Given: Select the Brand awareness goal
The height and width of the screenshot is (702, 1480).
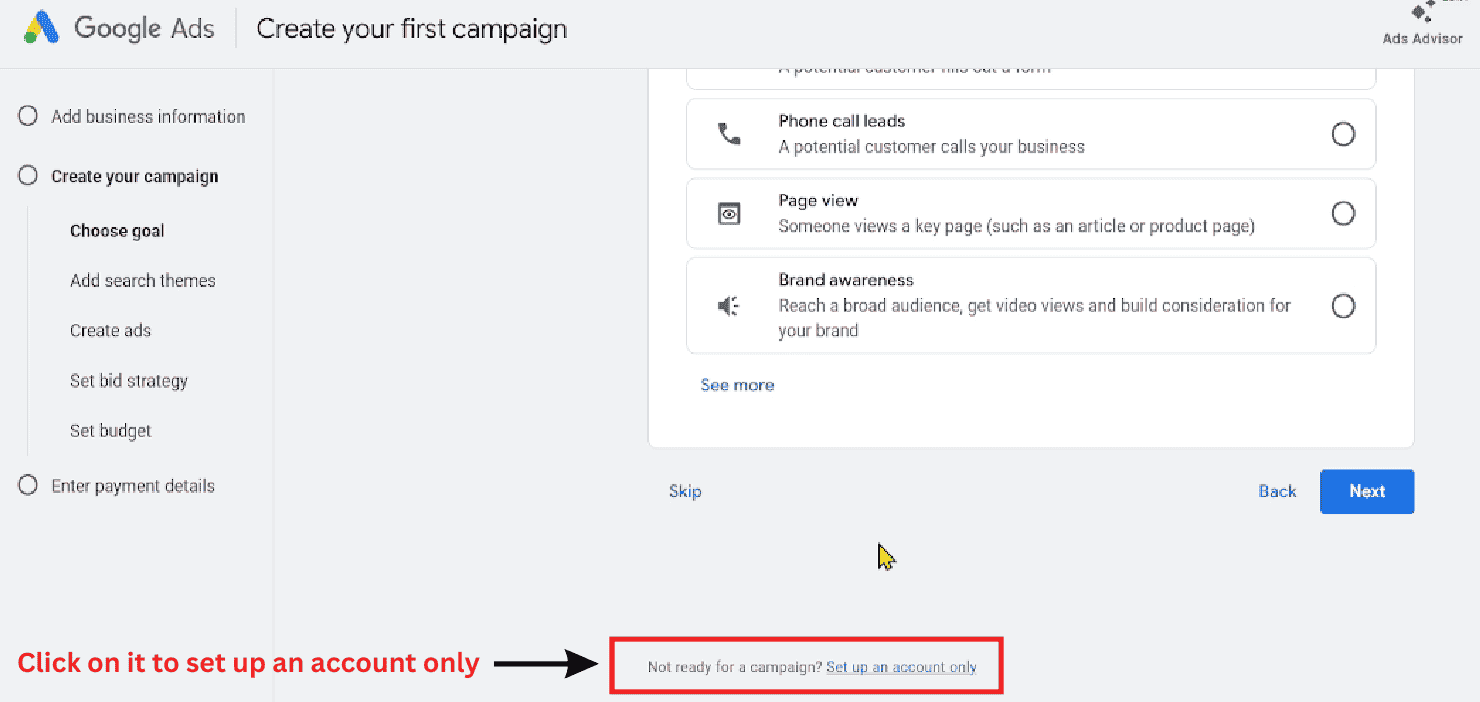Looking at the screenshot, I should click(x=1343, y=305).
